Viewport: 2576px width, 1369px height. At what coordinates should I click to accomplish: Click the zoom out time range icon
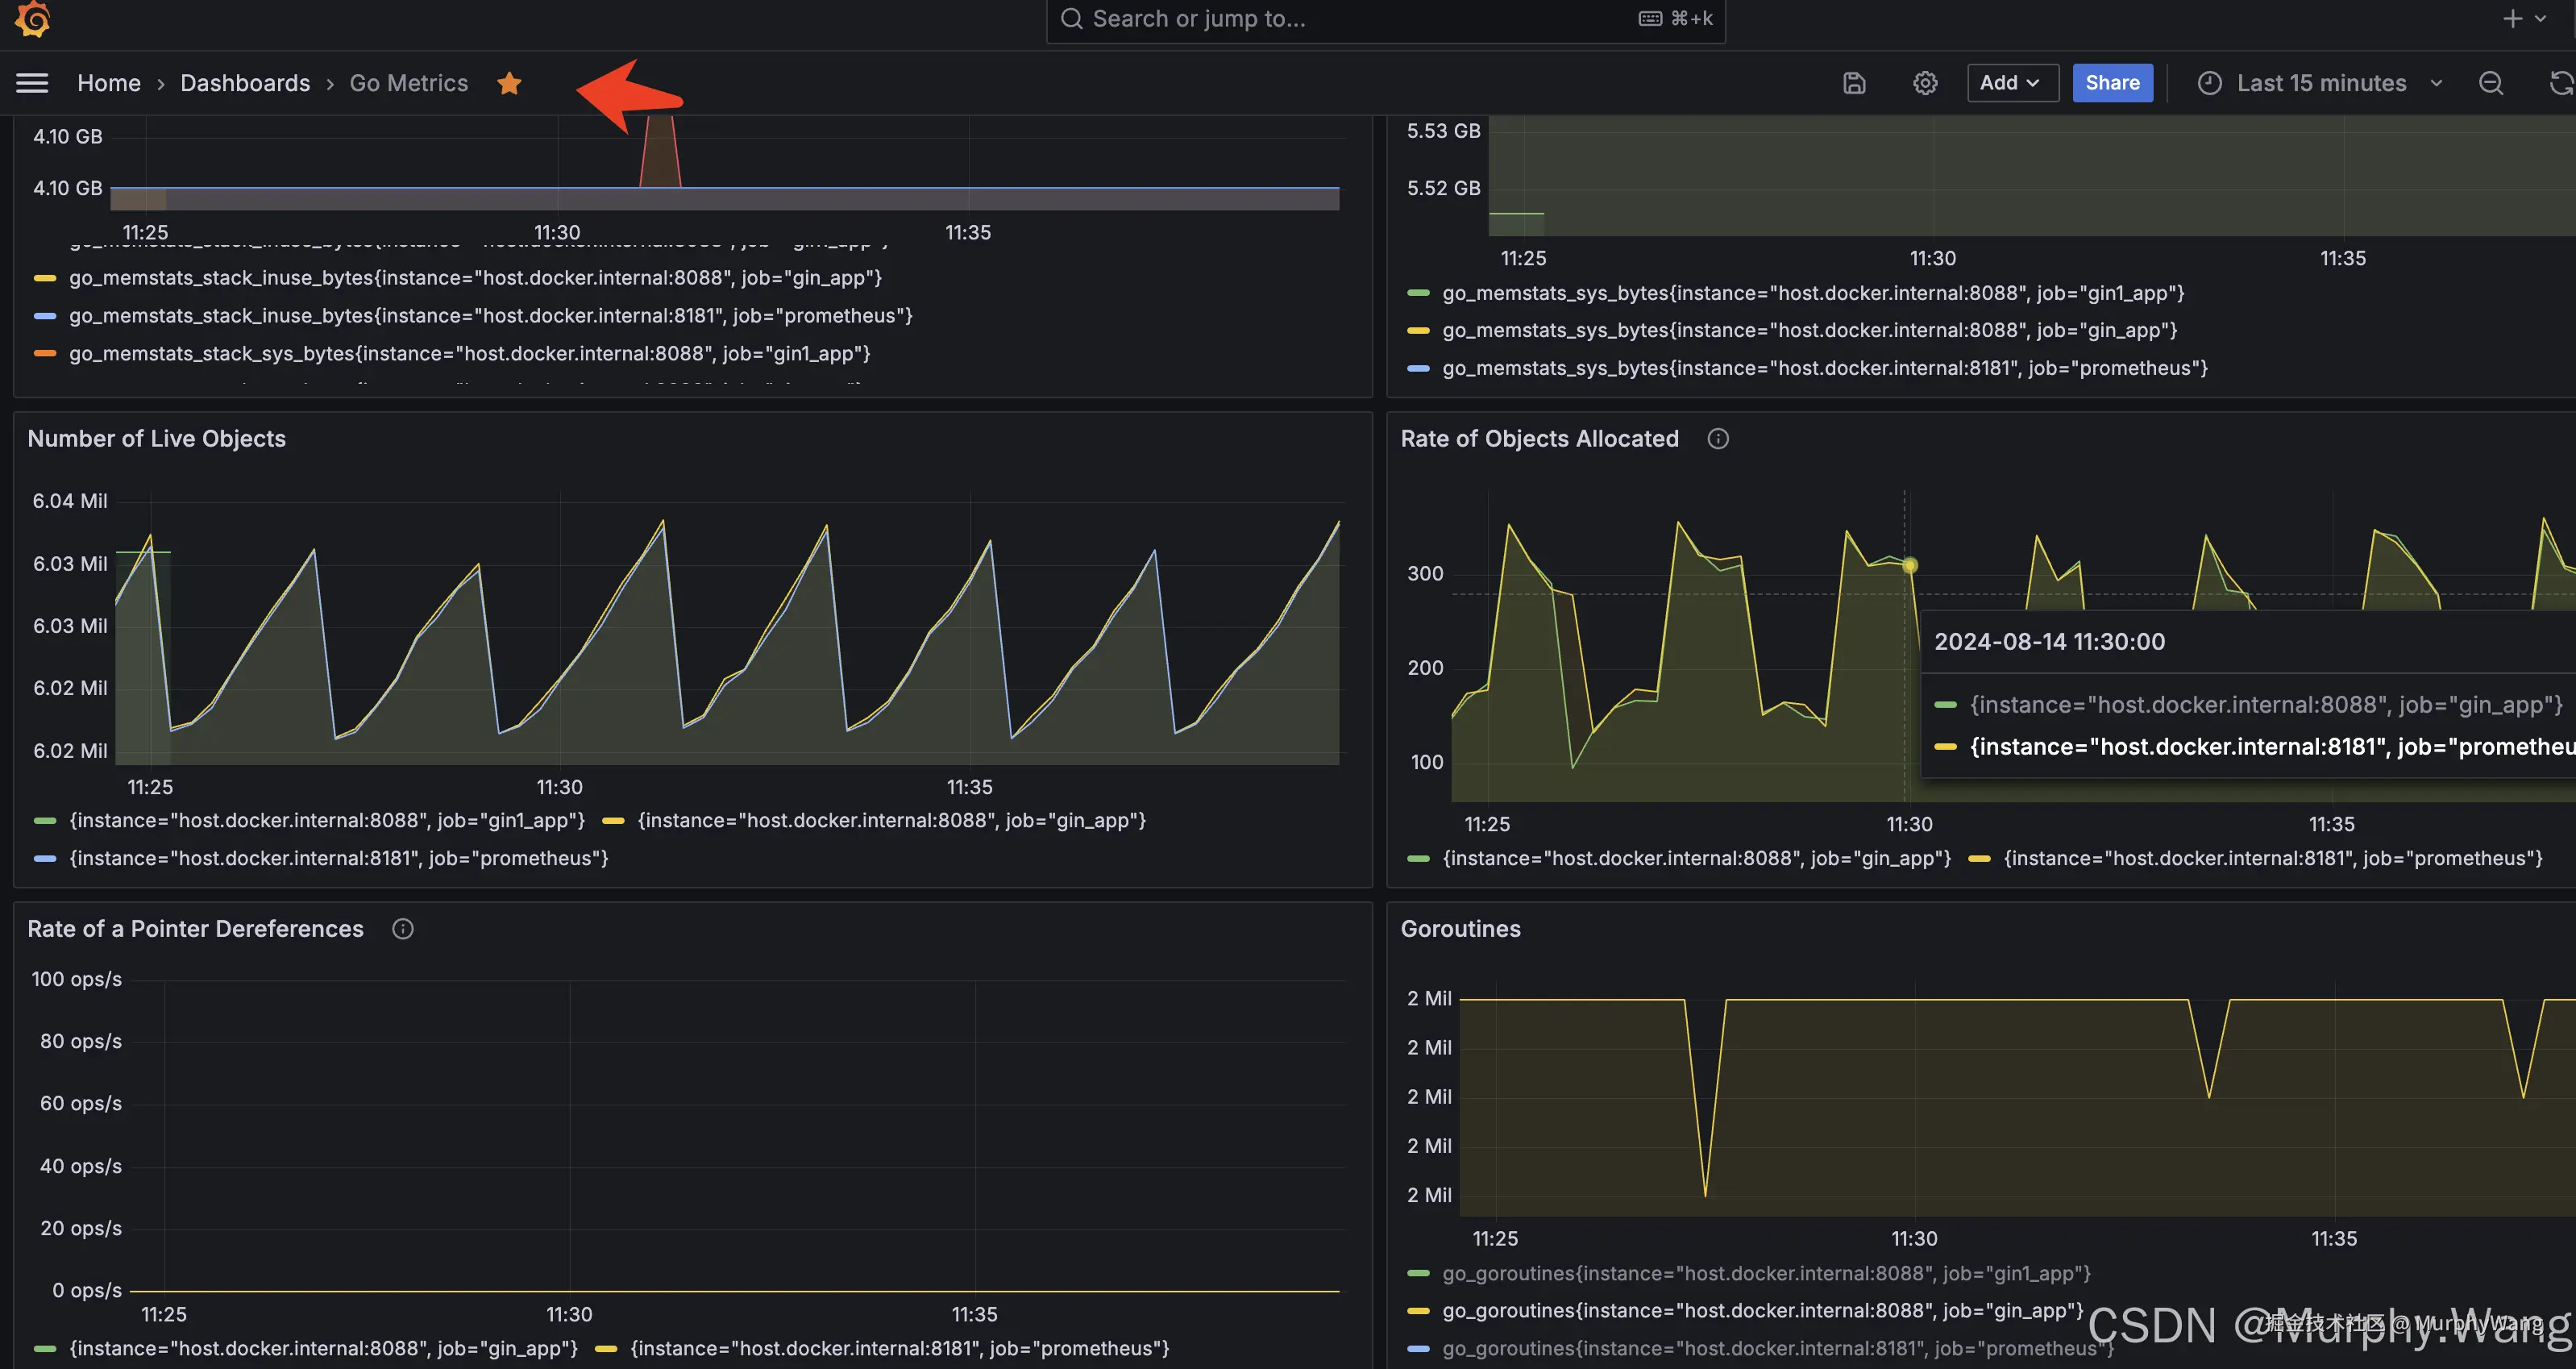pos(2490,83)
